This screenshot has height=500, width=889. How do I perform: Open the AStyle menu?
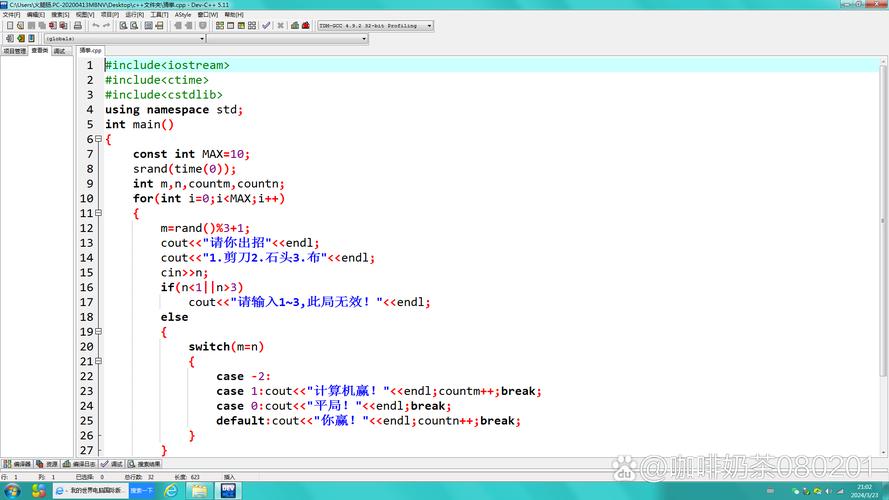coord(183,15)
